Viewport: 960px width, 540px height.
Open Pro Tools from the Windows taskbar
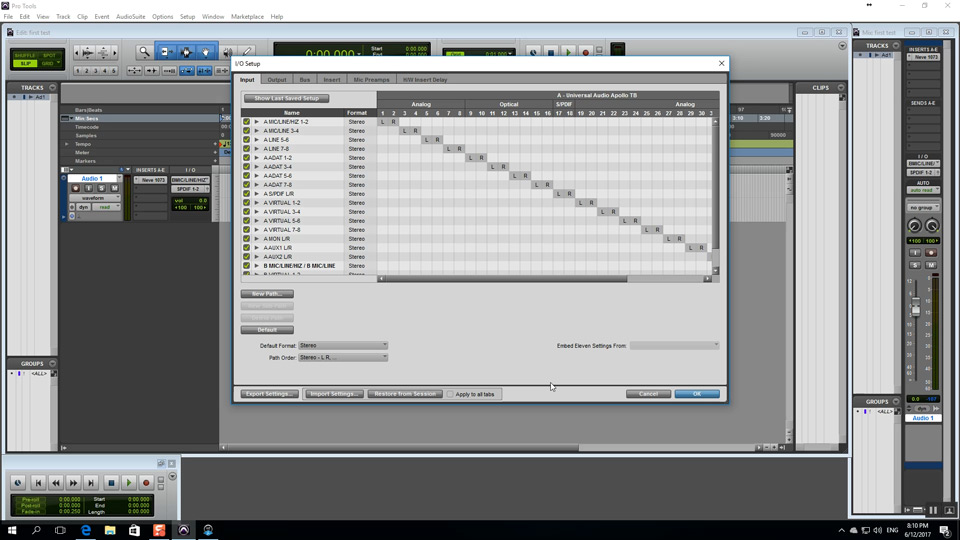tap(184, 530)
